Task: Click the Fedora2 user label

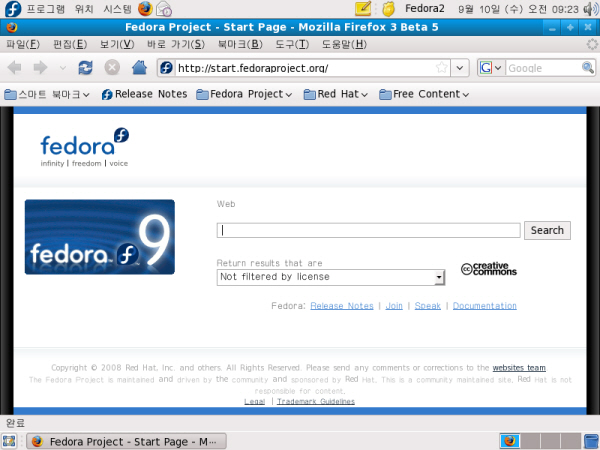Action: click(425, 9)
